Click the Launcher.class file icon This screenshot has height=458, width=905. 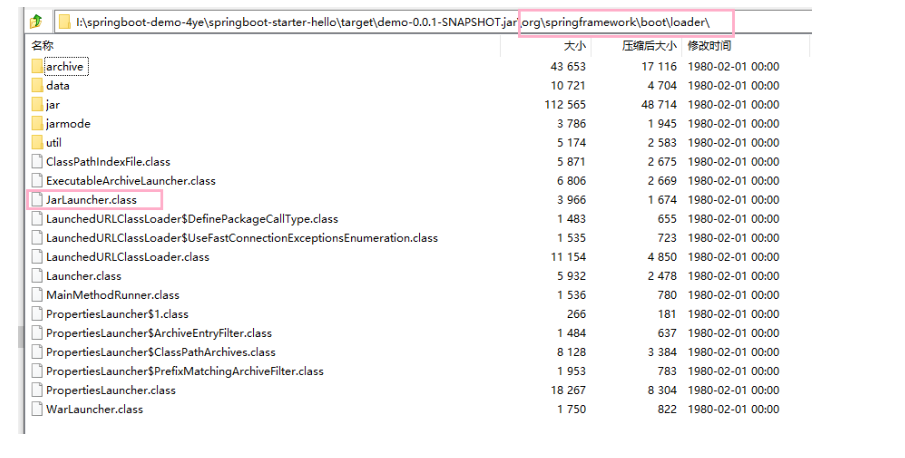[x=38, y=276]
